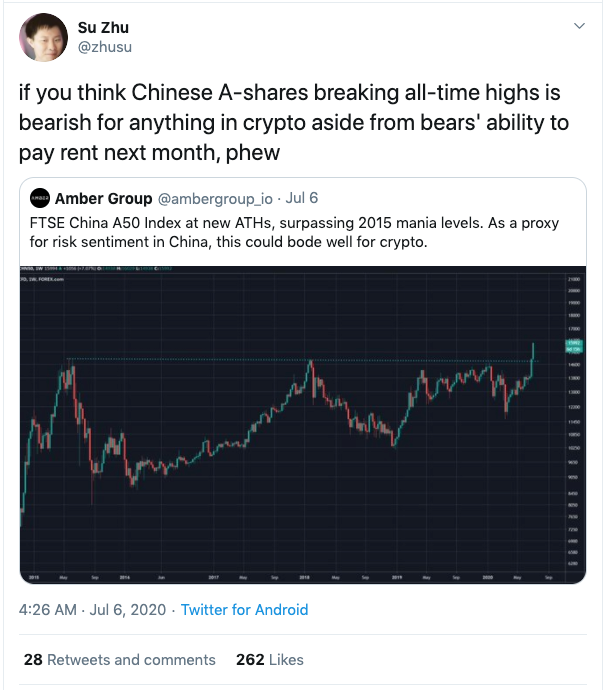This screenshot has width=607, height=690.
Task: Click the Amber Group avatar icon
Action: (40, 198)
